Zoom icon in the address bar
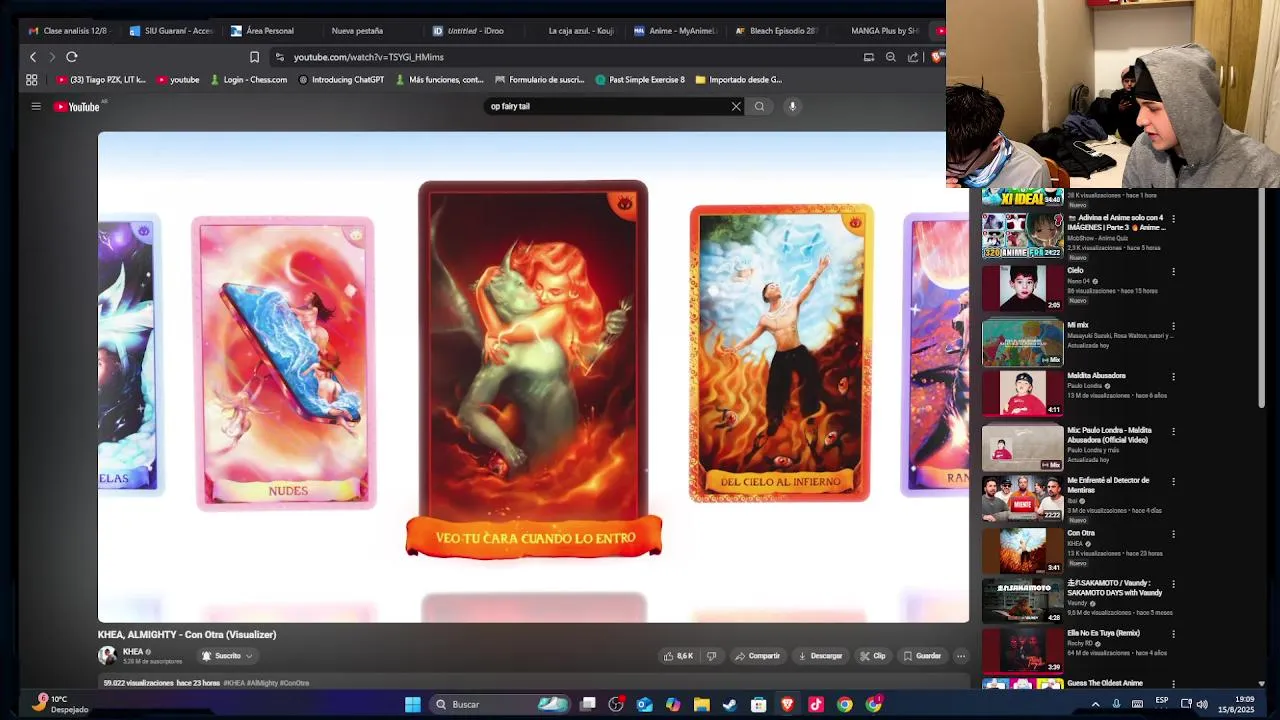 tap(890, 57)
